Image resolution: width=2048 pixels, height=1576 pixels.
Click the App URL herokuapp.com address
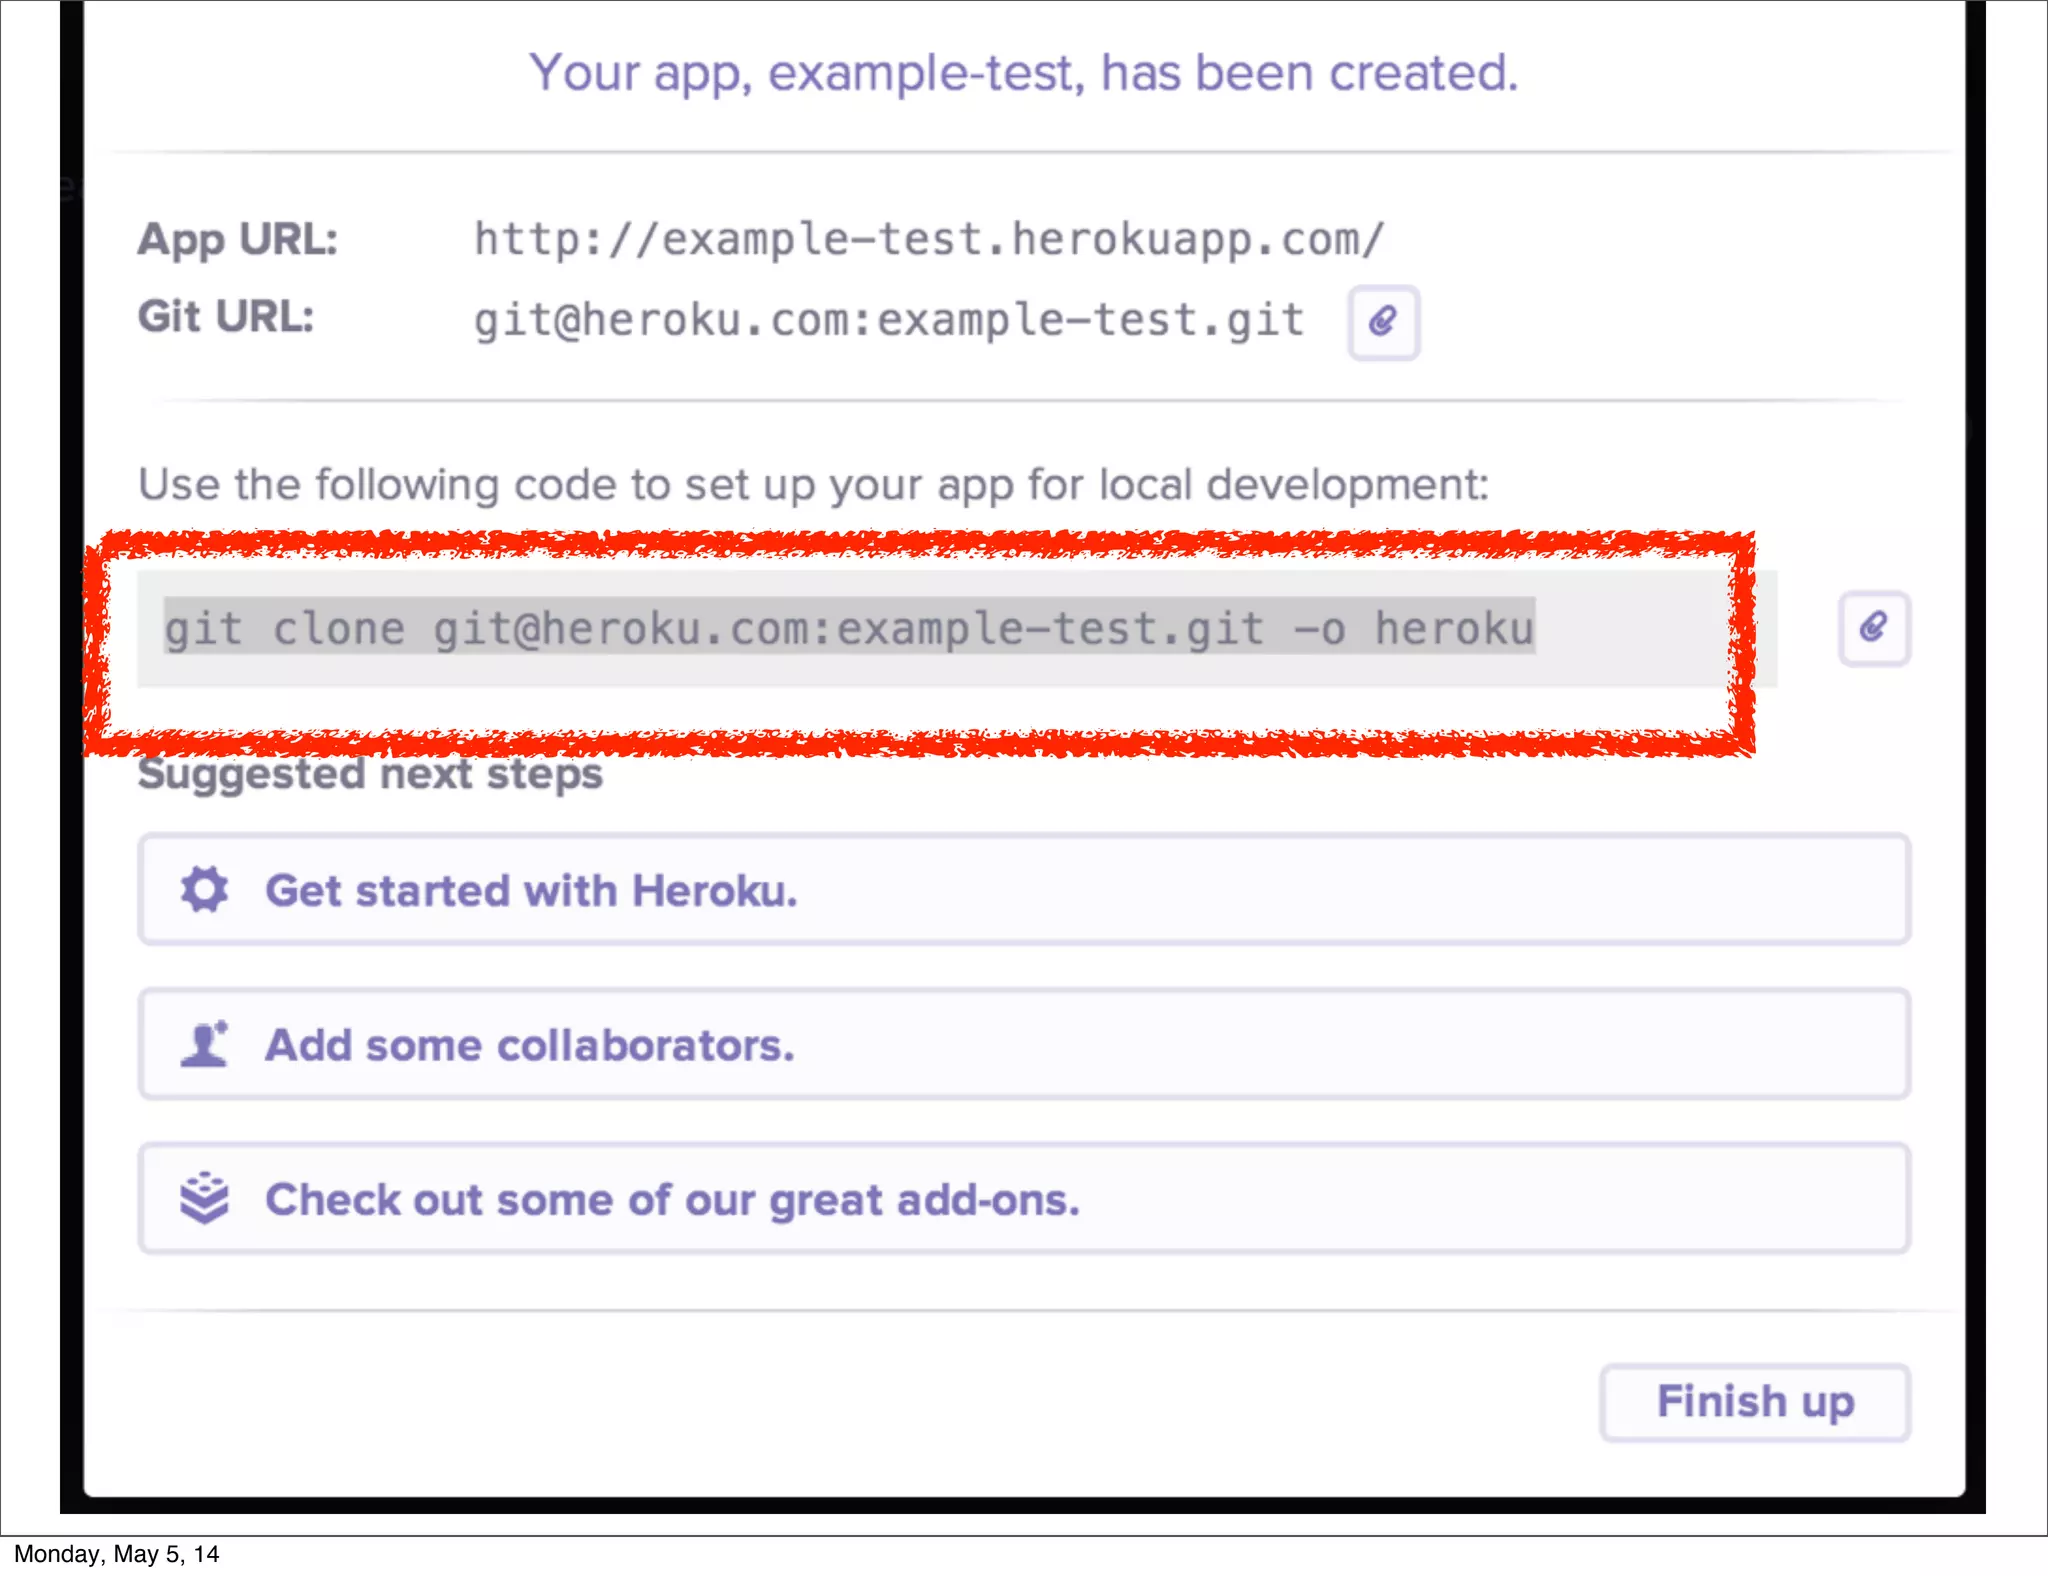point(928,239)
